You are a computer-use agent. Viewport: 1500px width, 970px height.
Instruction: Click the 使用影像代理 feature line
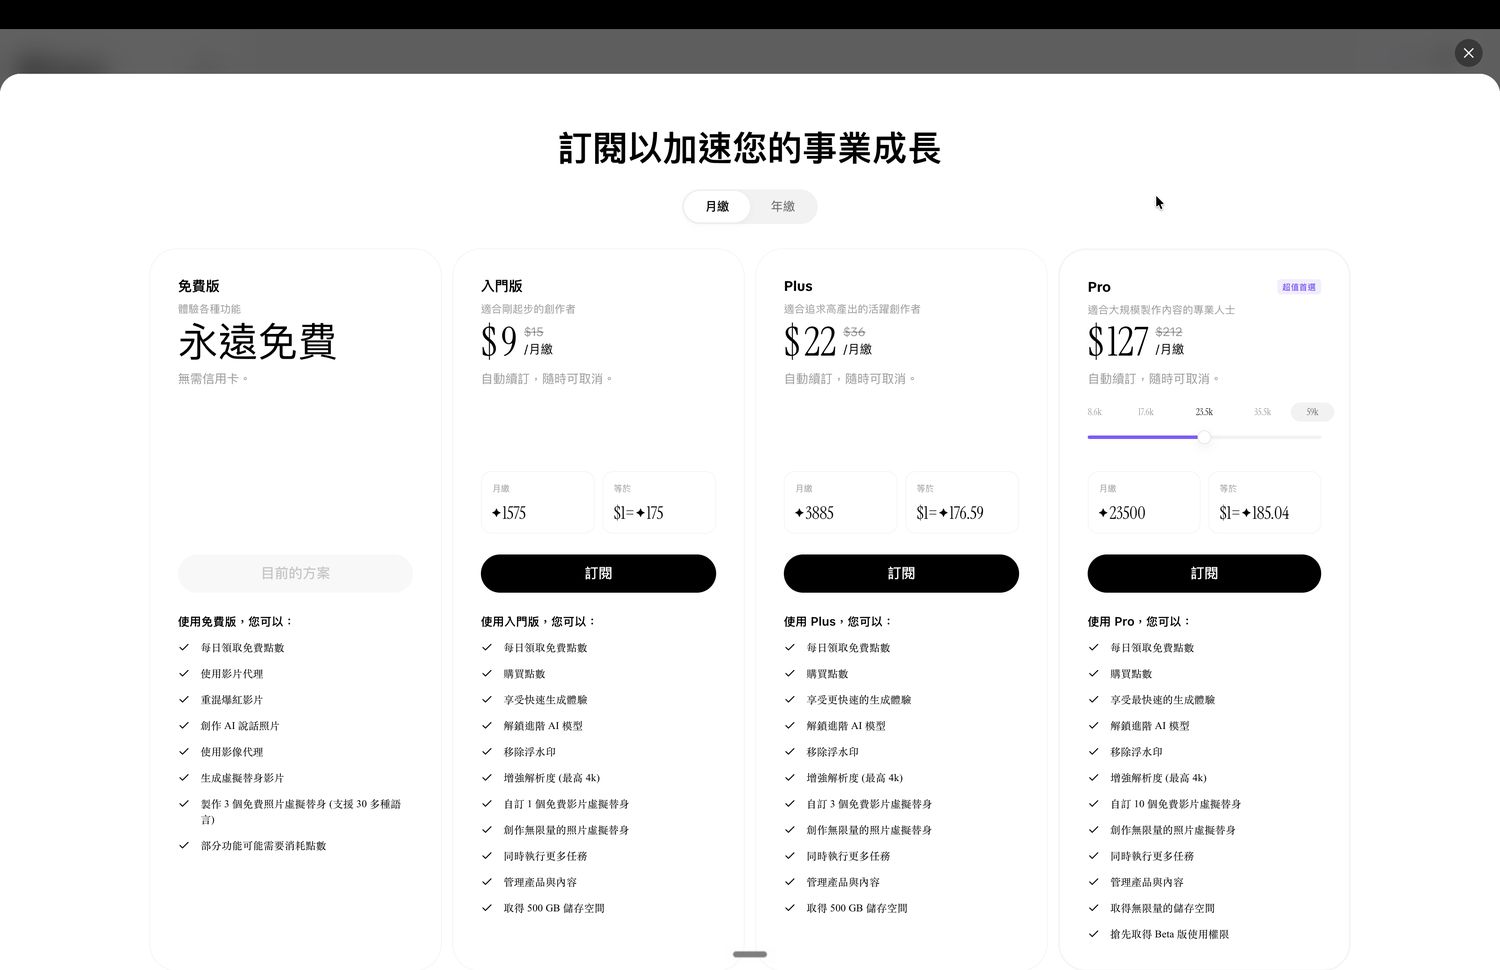coord(232,752)
